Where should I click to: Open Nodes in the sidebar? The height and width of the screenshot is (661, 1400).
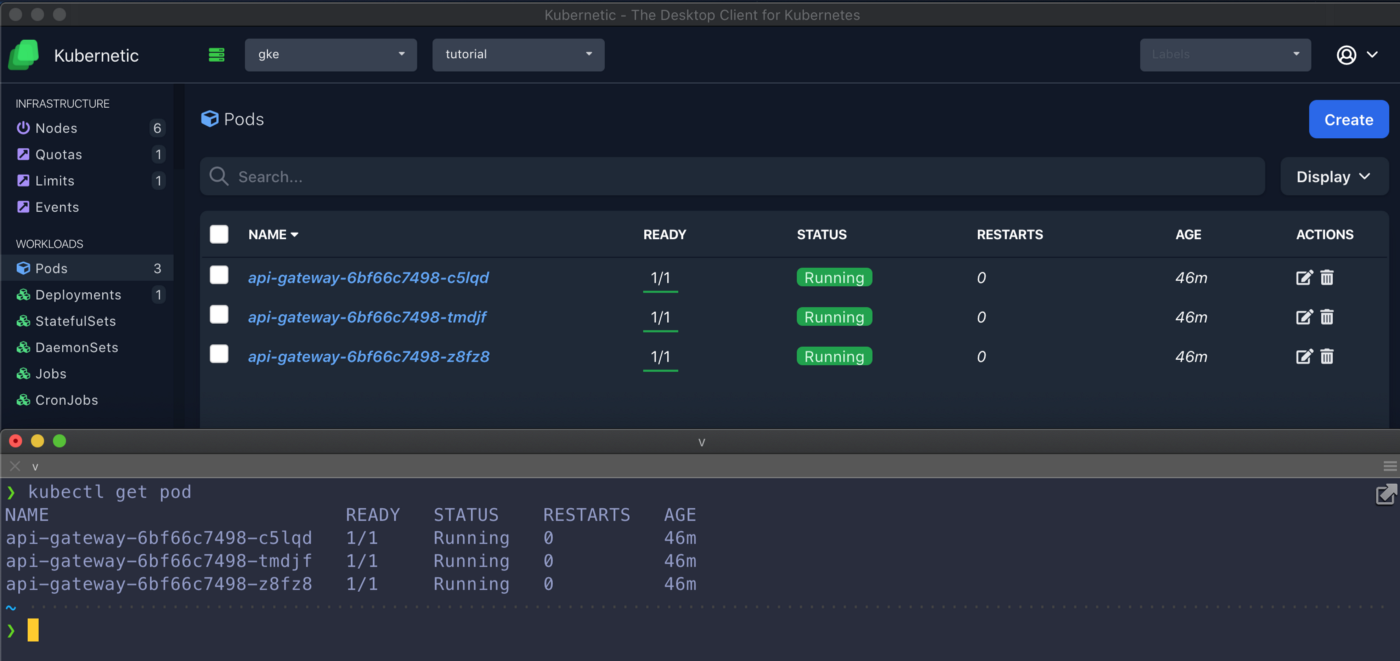(x=56, y=128)
